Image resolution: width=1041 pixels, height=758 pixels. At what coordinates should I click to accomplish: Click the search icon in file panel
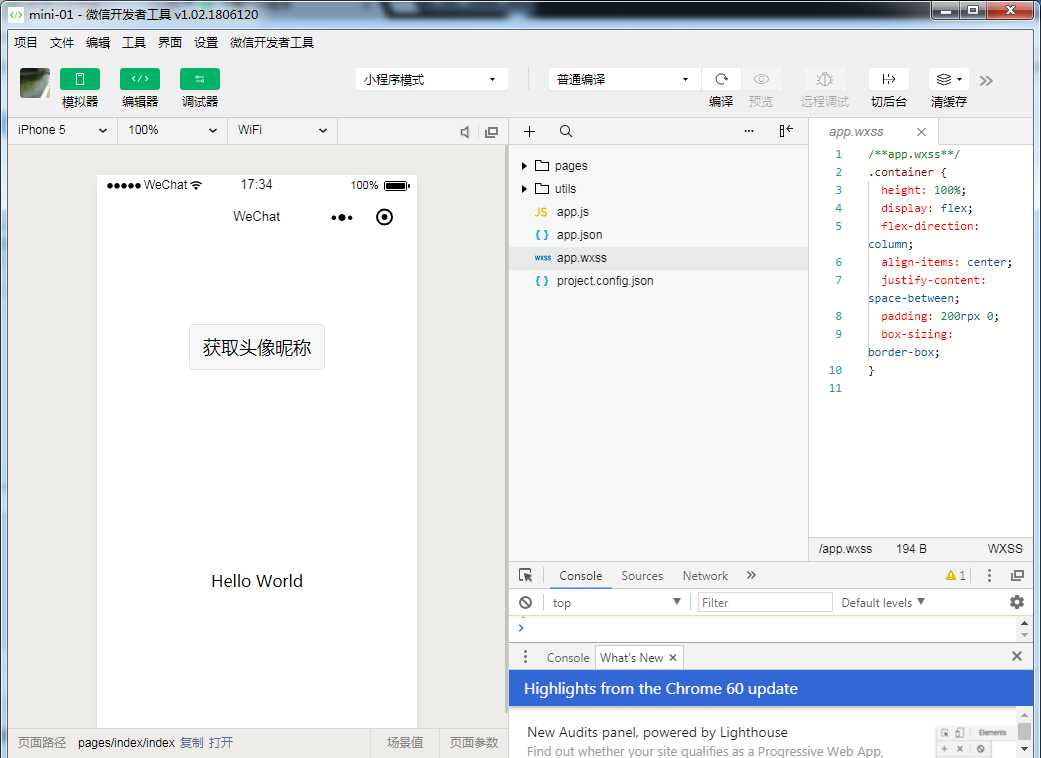(x=566, y=131)
